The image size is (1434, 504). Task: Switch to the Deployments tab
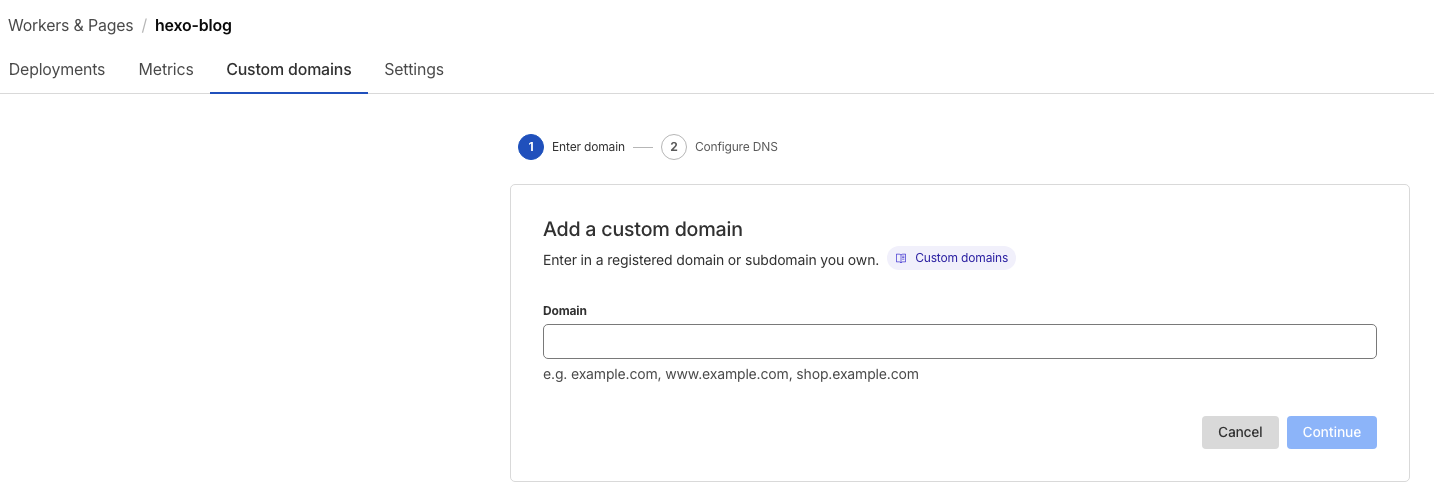[x=57, y=69]
